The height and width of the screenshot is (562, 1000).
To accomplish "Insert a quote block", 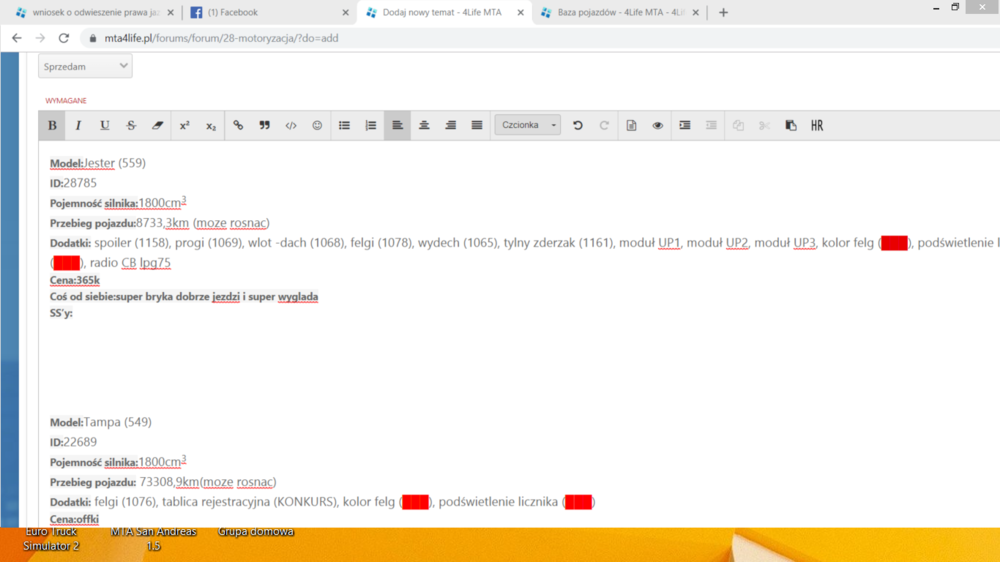I will point(264,126).
